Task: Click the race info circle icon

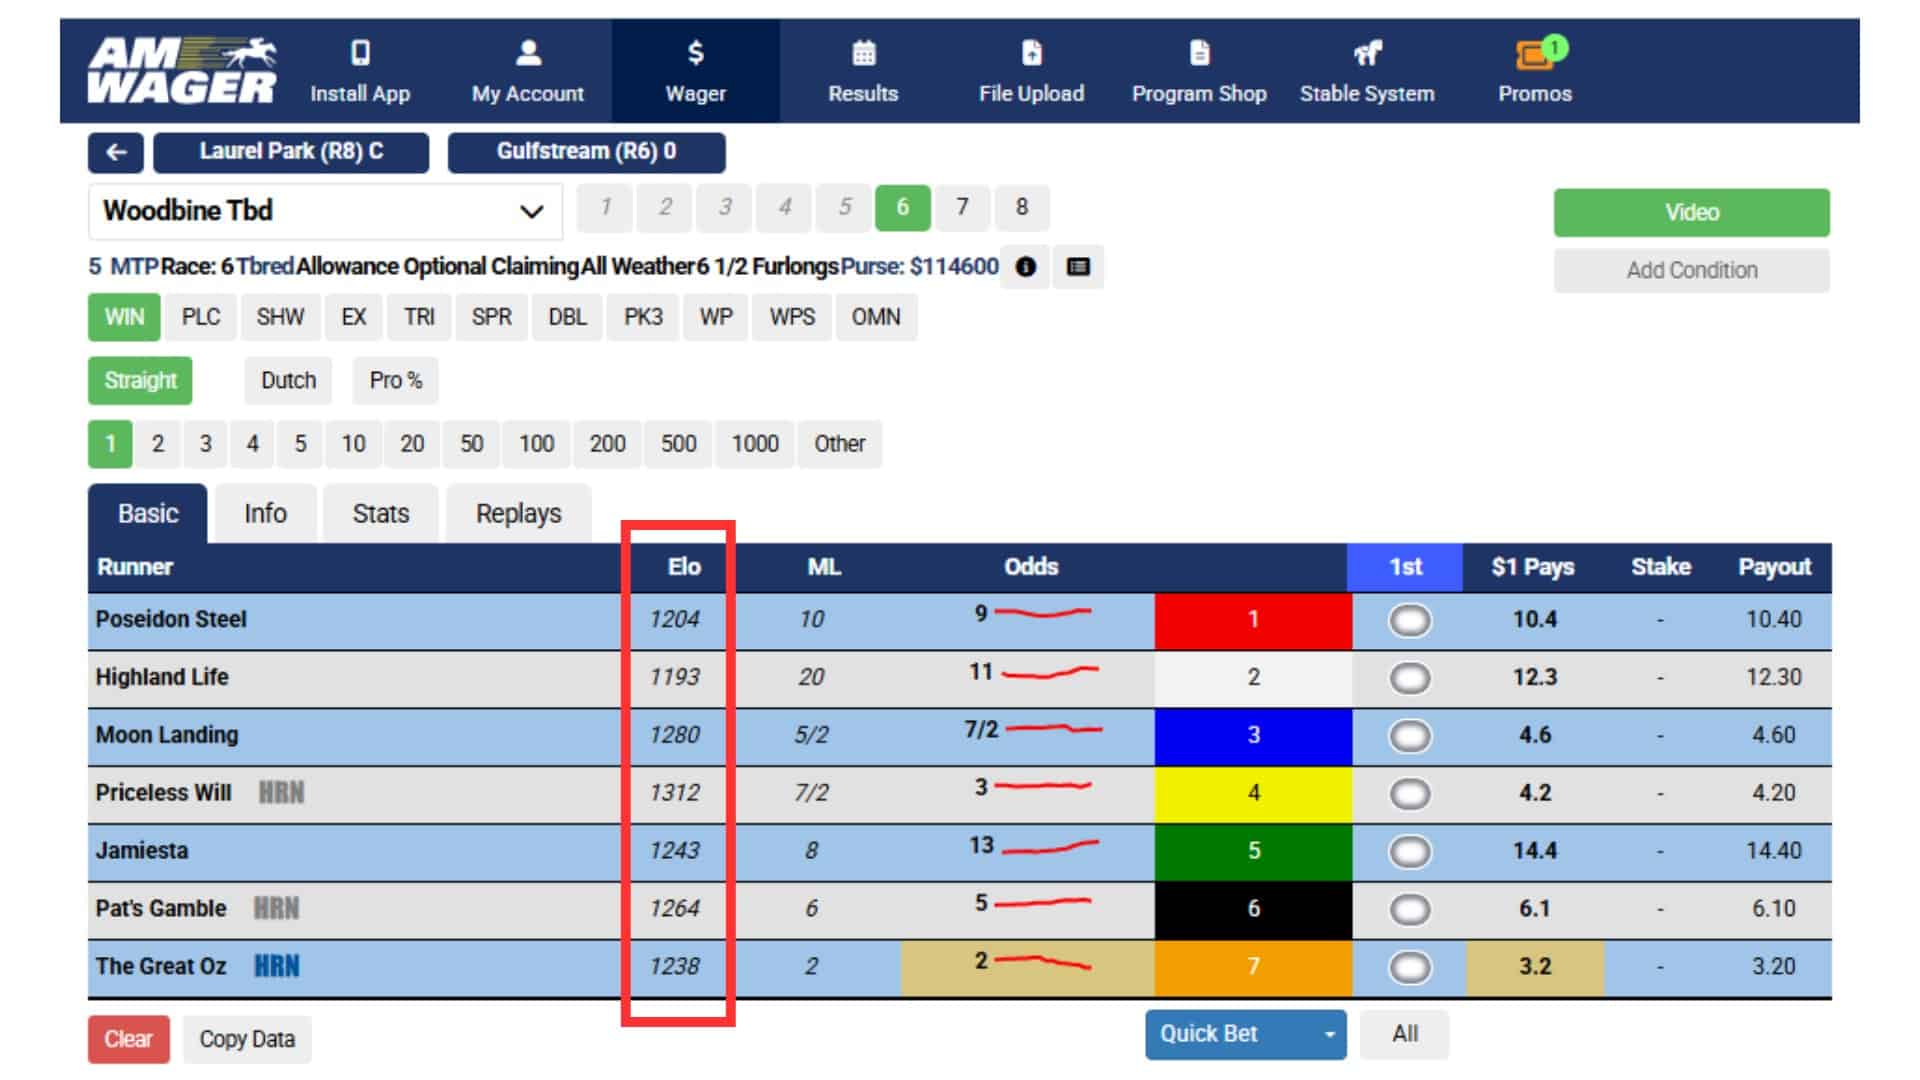Action: (1026, 267)
